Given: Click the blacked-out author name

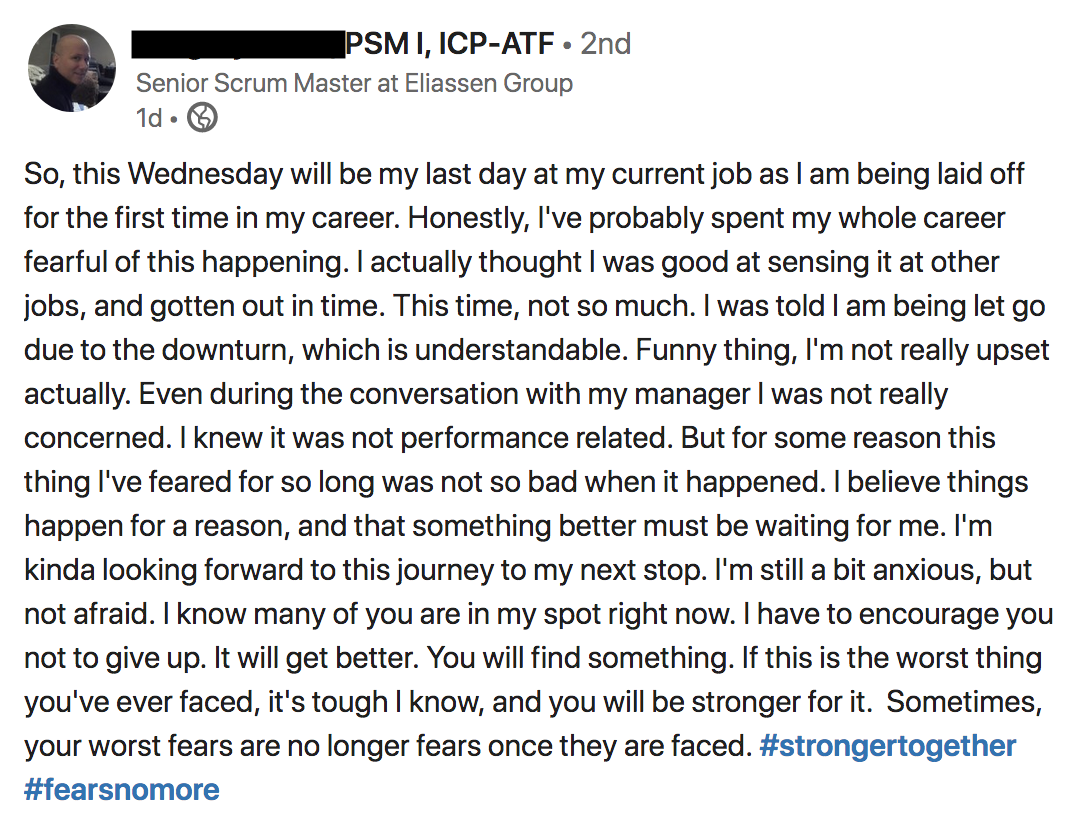Looking at the screenshot, I should [x=237, y=44].
